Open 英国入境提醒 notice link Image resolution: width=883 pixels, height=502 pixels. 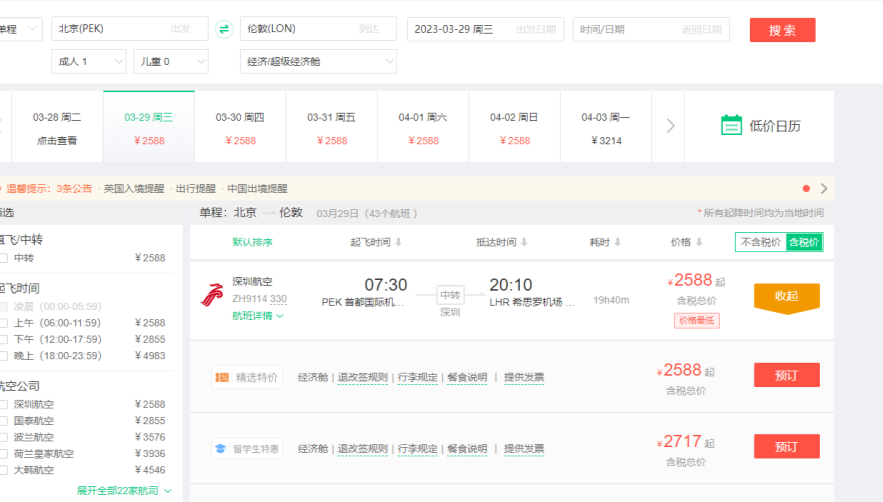click(x=133, y=189)
